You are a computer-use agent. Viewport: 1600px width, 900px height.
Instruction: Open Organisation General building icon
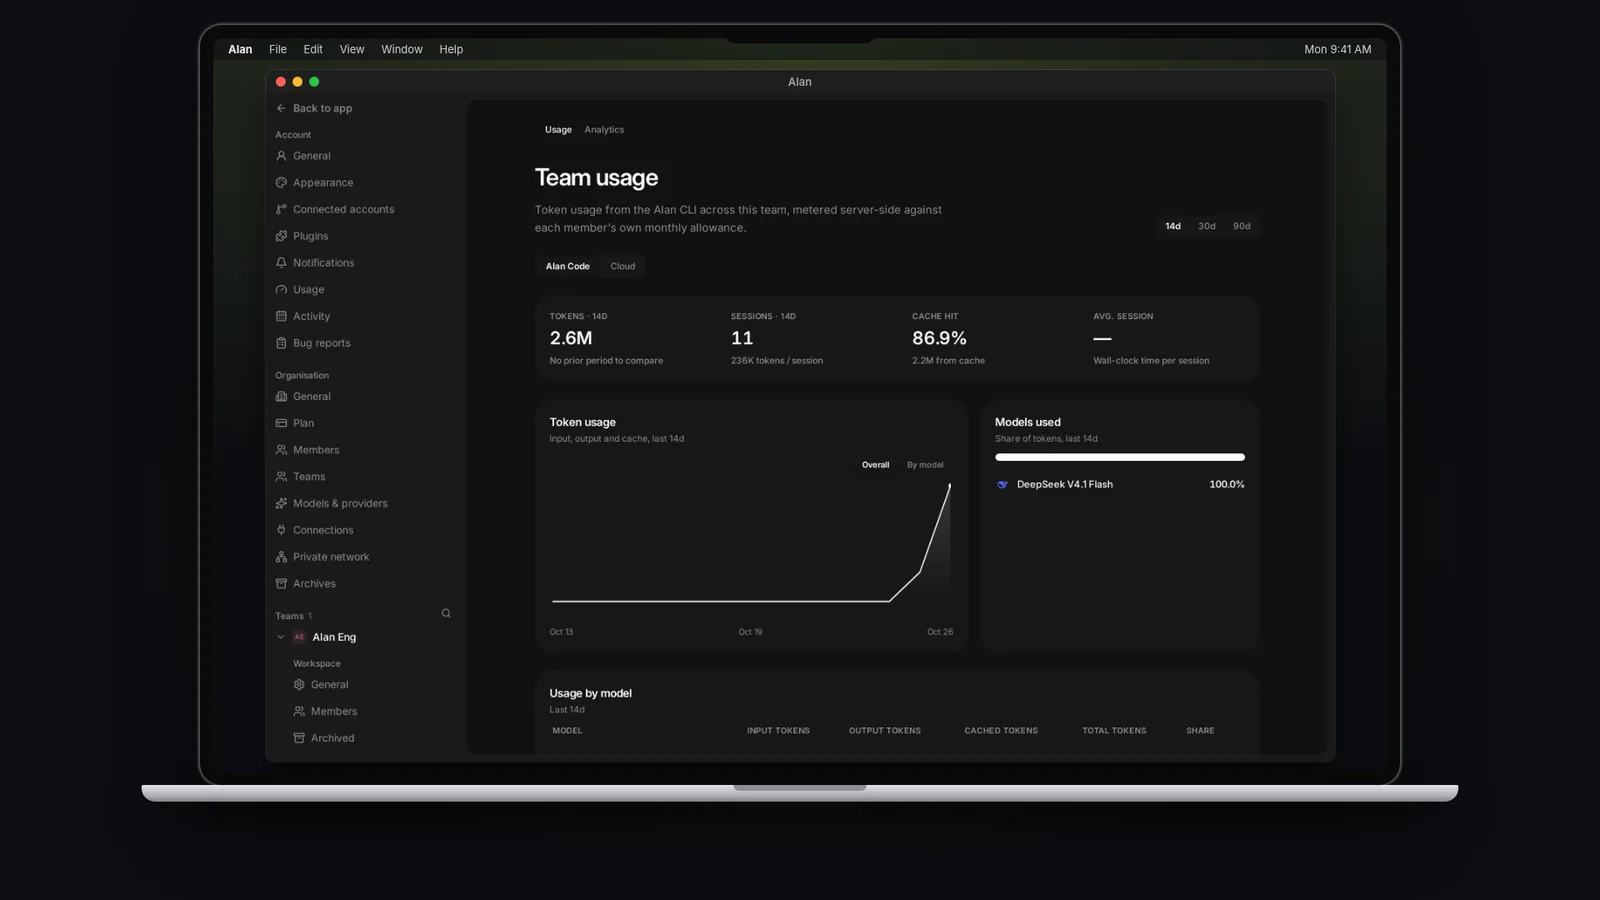(281, 396)
